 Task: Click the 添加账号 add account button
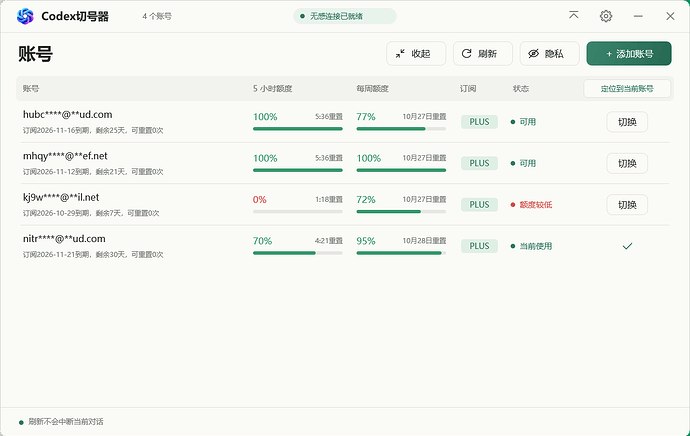pos(629,54)
